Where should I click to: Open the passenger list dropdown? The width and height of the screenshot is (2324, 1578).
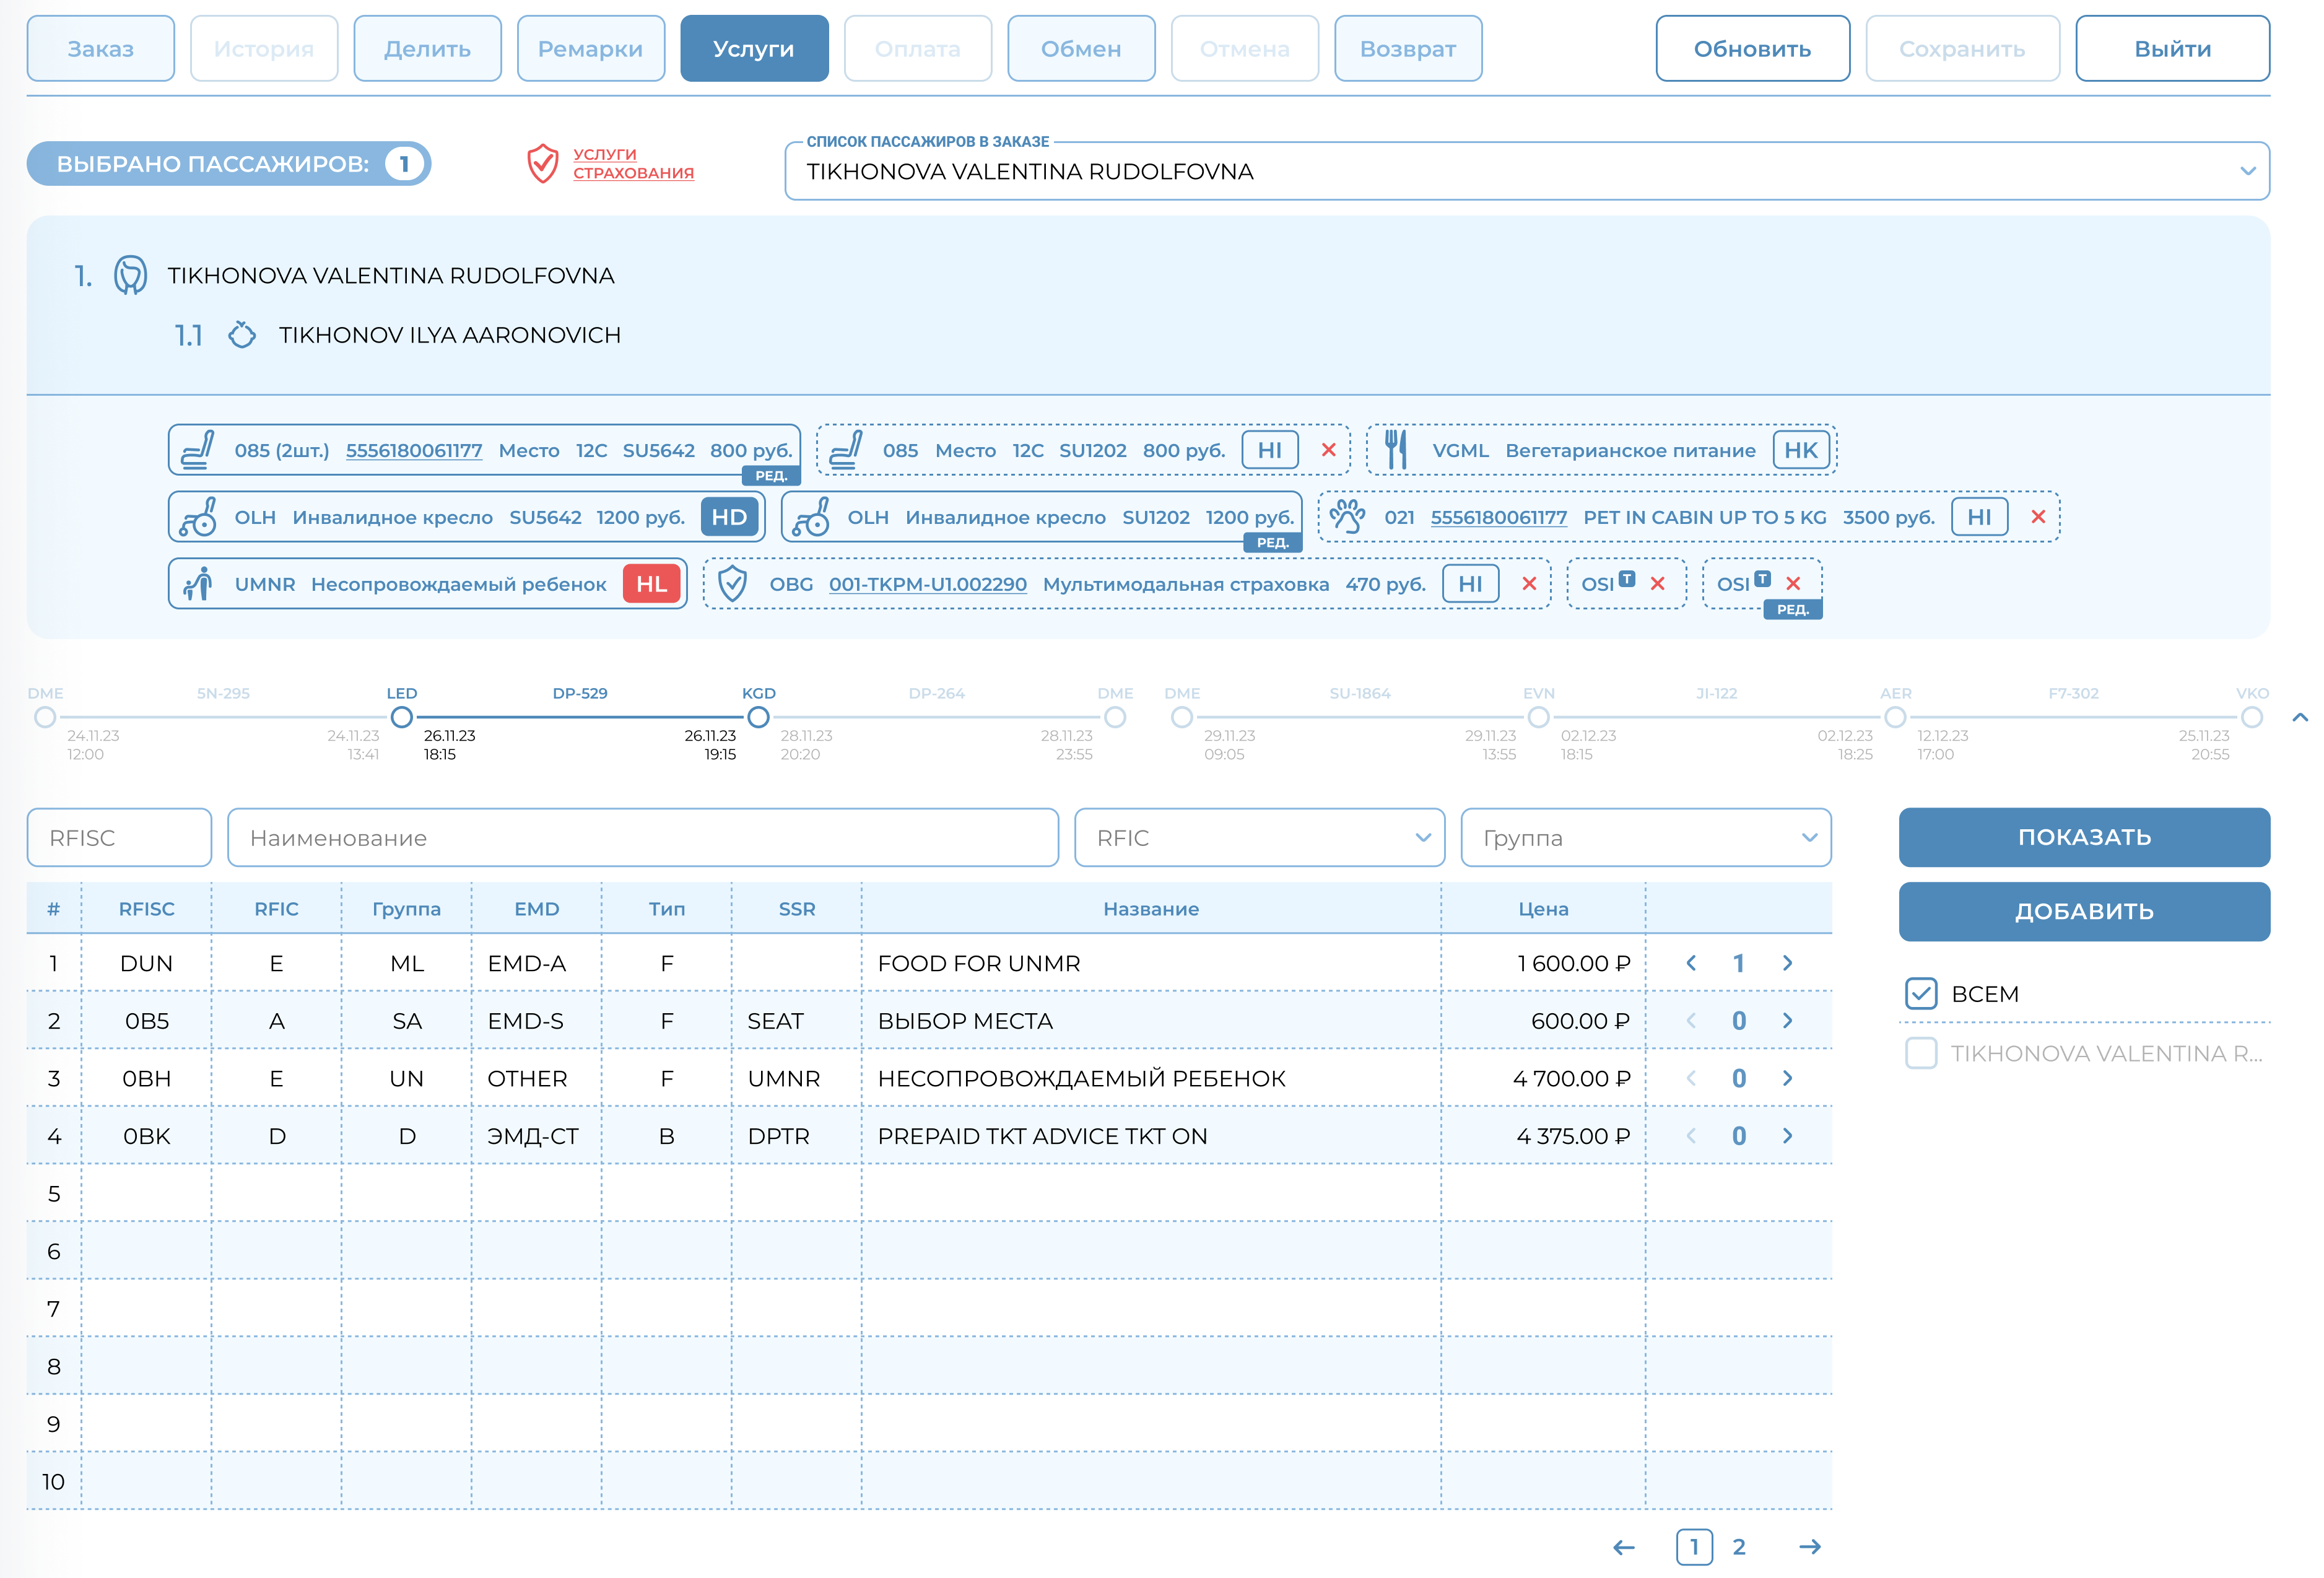coord(2247,171)
